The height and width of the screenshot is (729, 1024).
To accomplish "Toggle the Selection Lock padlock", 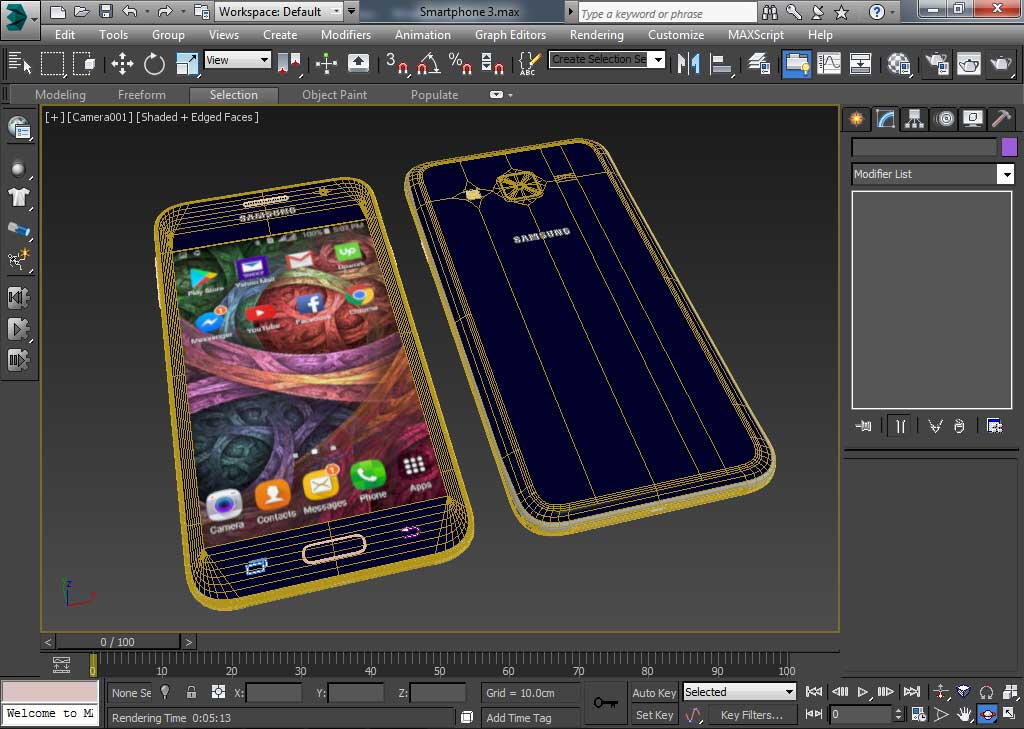I will point(191,692).
